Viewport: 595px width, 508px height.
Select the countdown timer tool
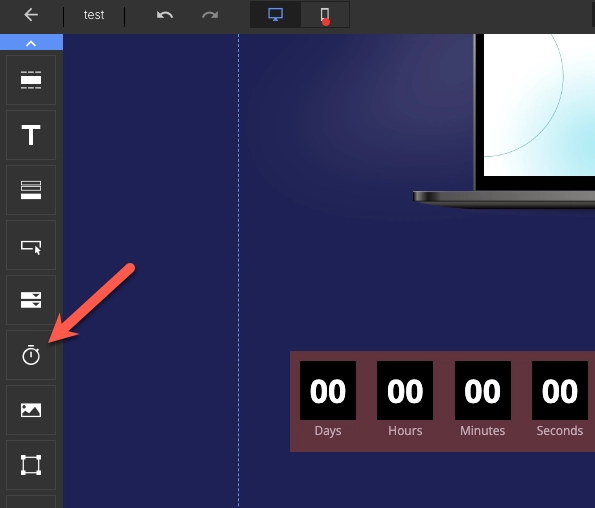click(31, 355)
